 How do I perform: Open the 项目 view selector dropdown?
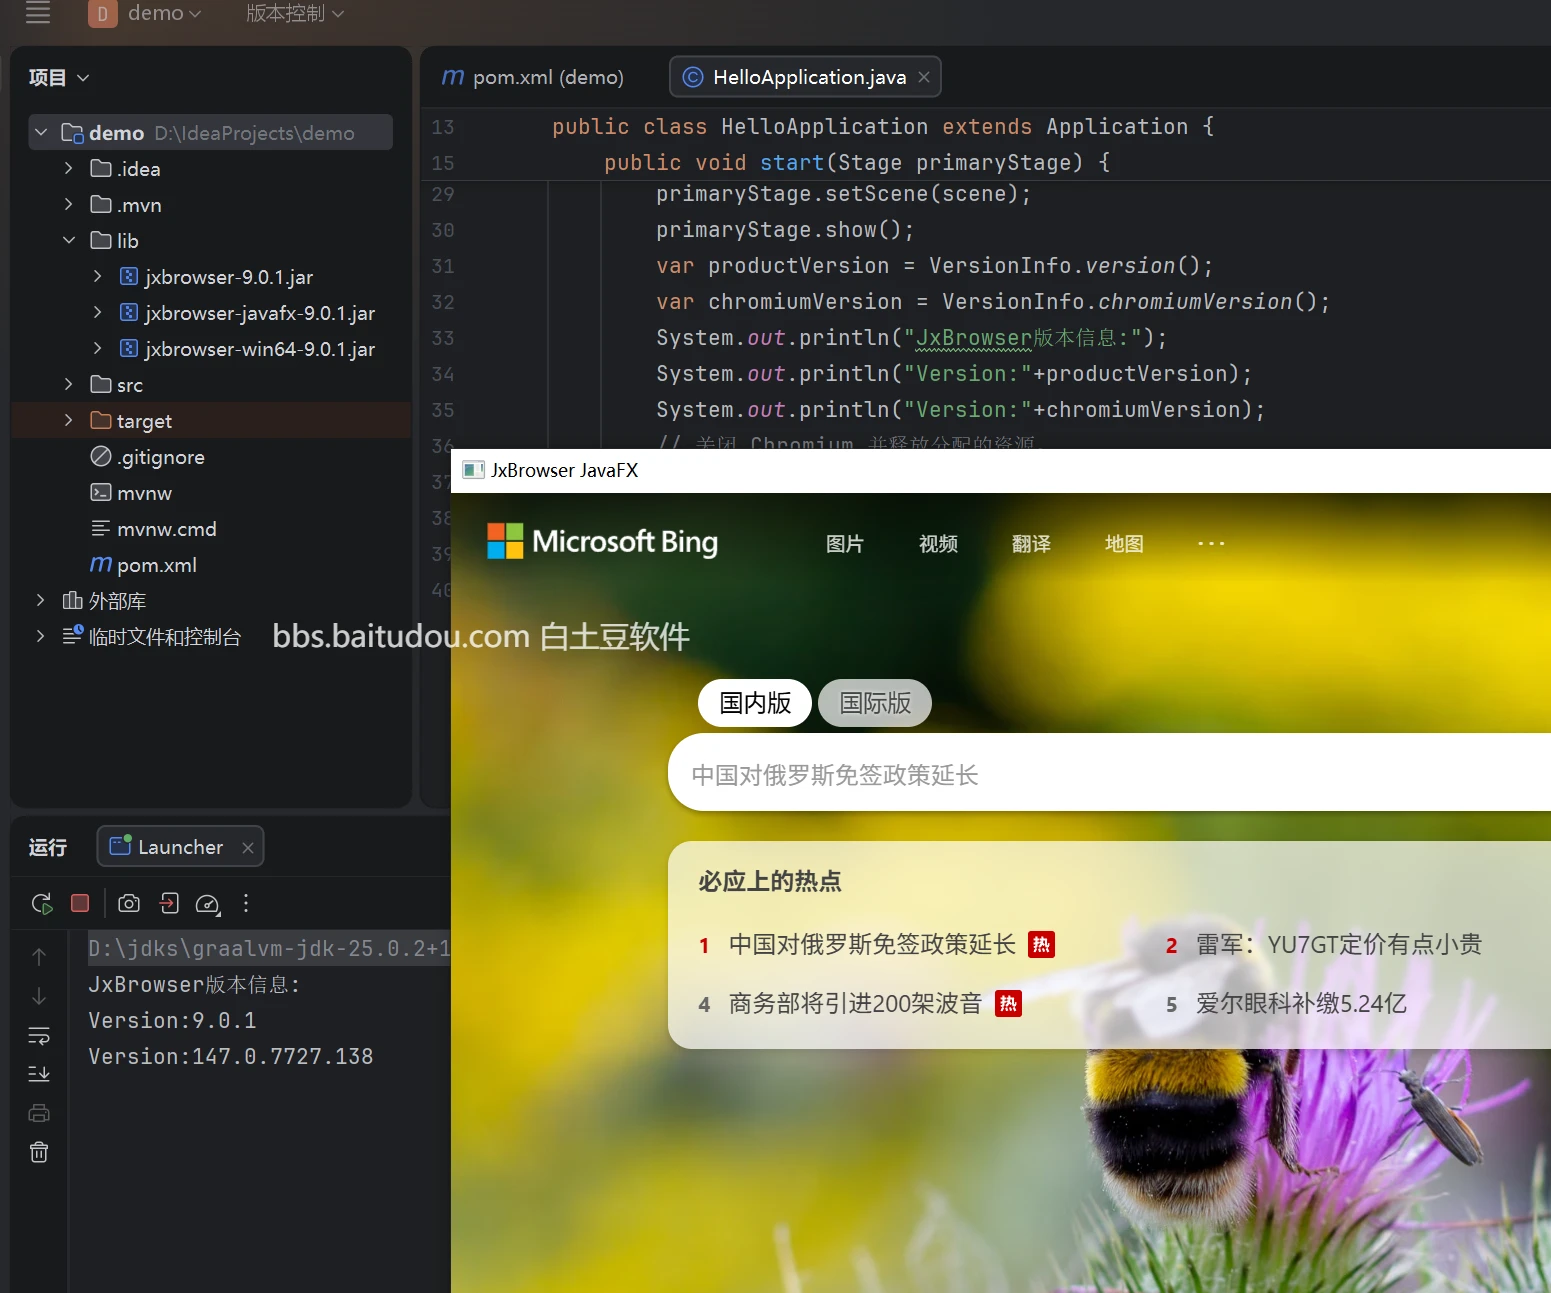[x=59, y=77]
